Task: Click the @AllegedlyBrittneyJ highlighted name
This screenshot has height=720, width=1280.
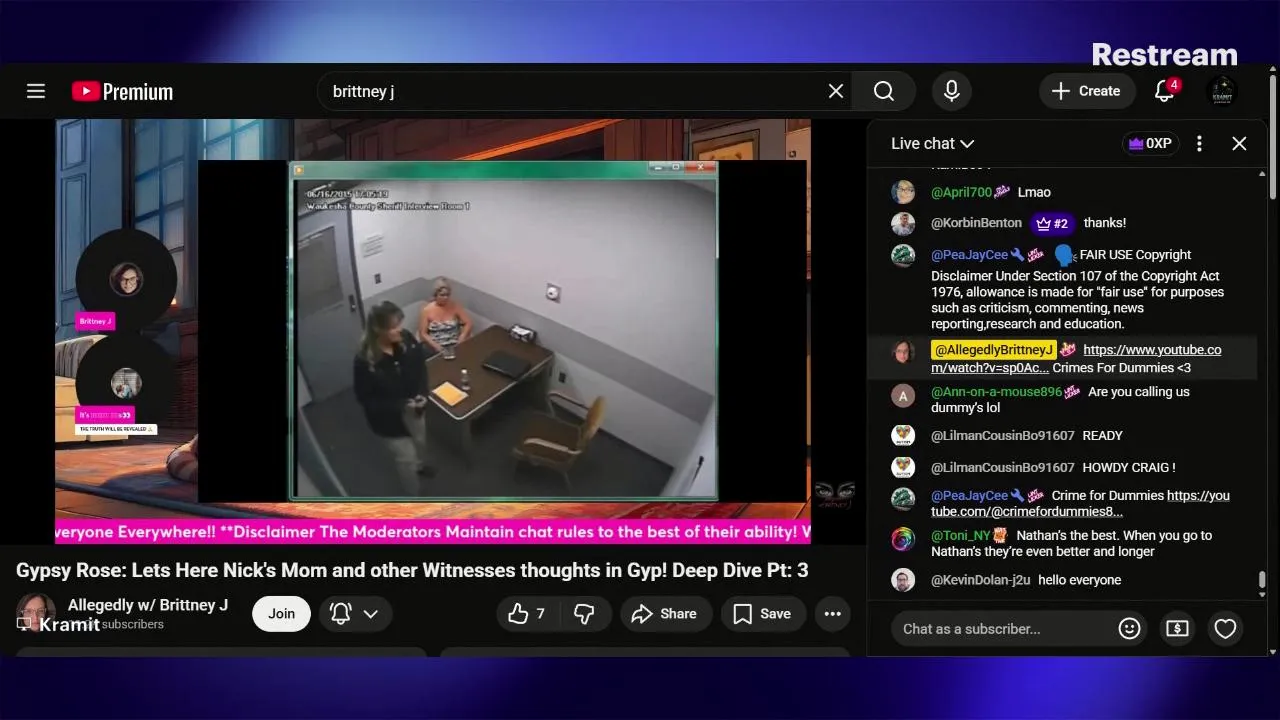Action: point(993,350)
